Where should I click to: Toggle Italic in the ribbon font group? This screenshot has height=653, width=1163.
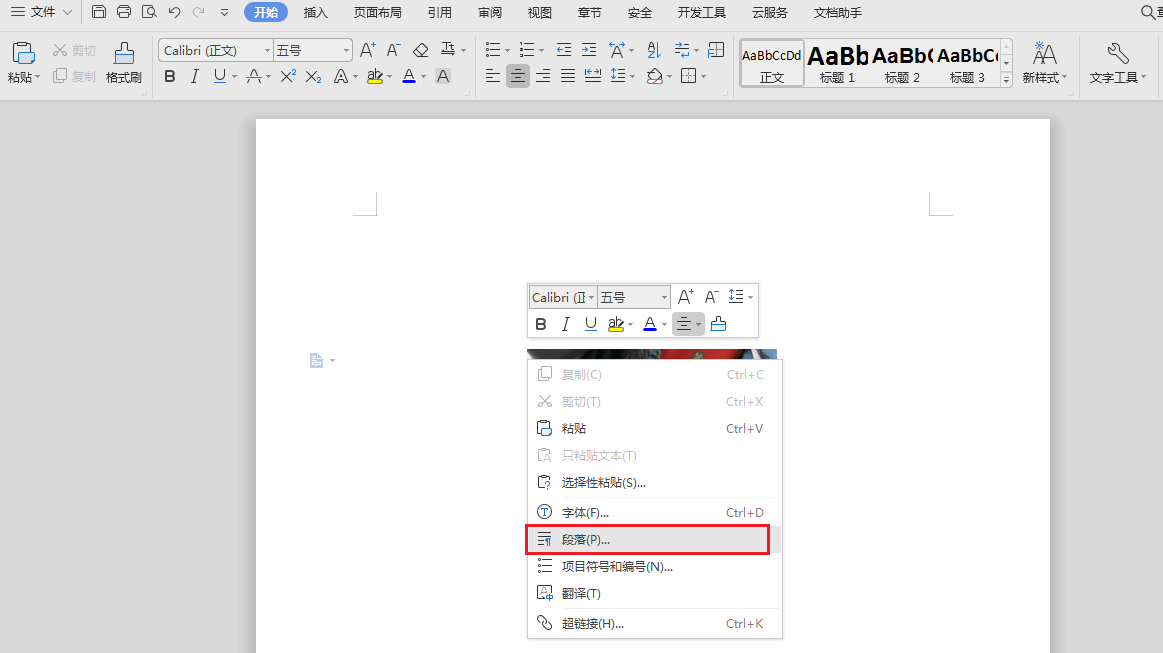pyautogui.click(x=195, y=76)
